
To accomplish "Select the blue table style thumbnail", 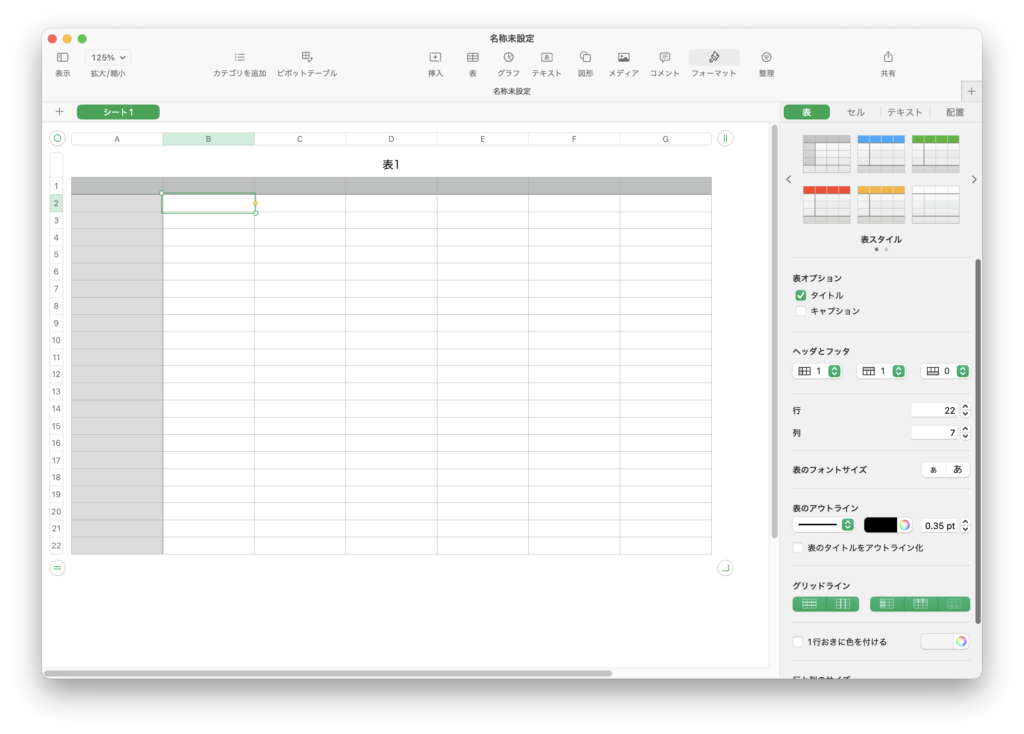I will click(881, 153).
